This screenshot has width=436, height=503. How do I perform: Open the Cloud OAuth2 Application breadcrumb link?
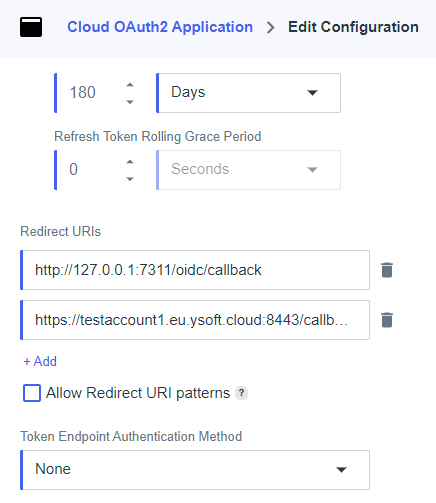(160, 27)
